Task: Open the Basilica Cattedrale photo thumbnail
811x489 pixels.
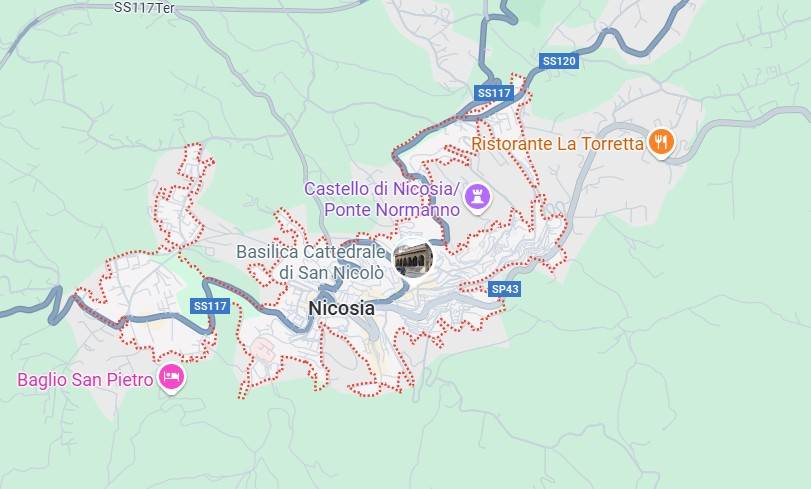Action: pos(413,260)
